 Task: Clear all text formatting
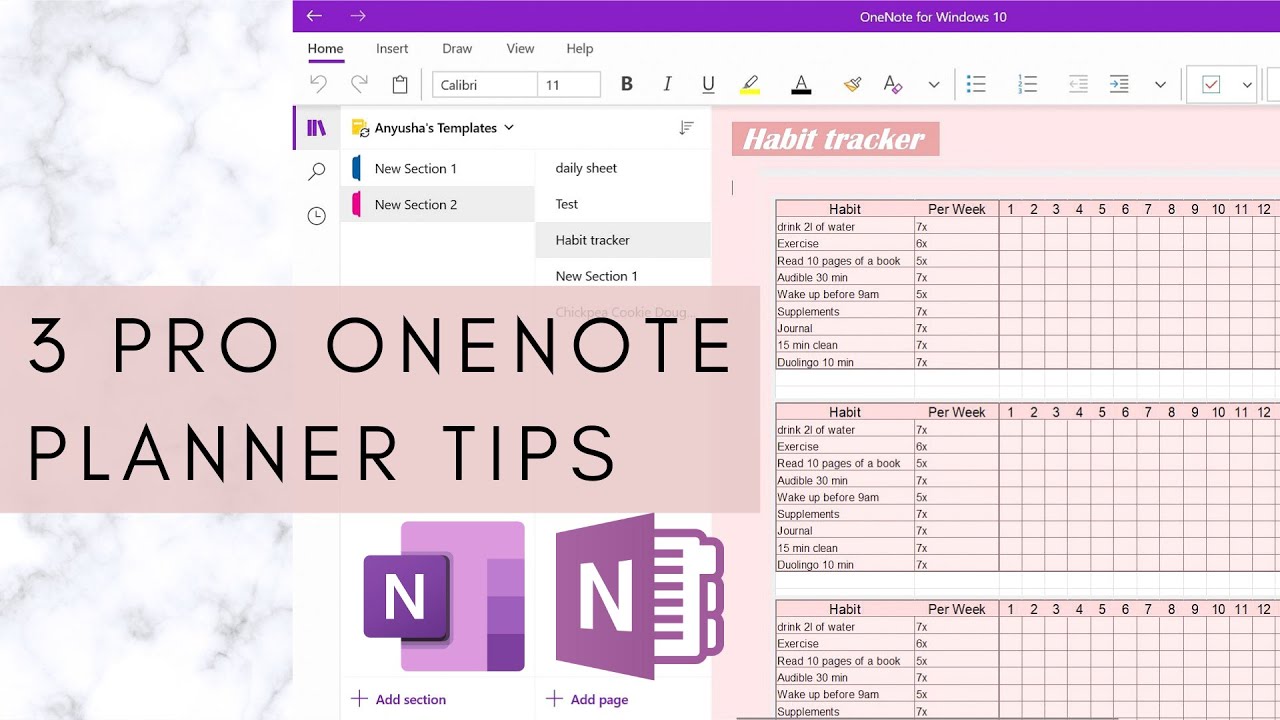point(893,85)
